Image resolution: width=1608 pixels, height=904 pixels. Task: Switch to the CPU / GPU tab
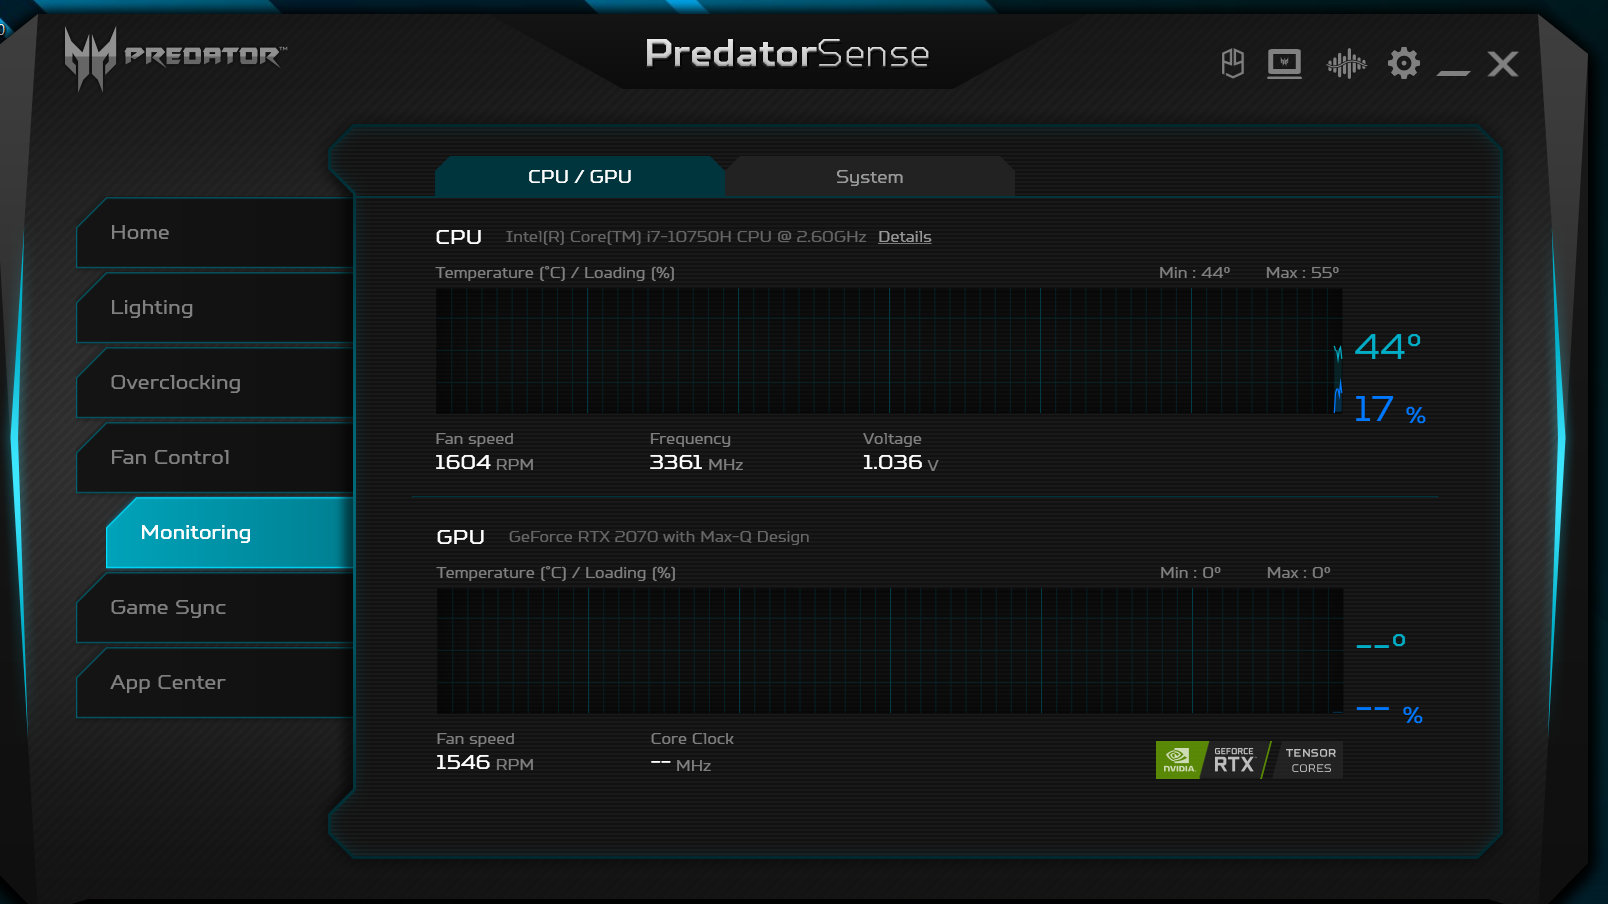coord(580,176)
